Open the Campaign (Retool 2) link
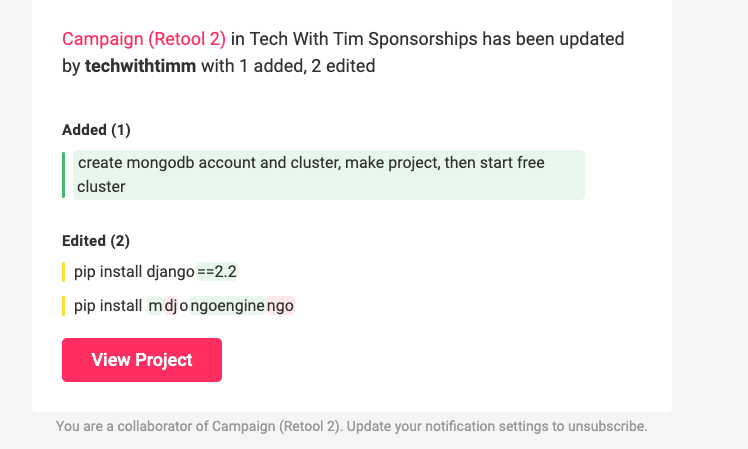This screenshot has width=748, height=449. coord(144,39)
